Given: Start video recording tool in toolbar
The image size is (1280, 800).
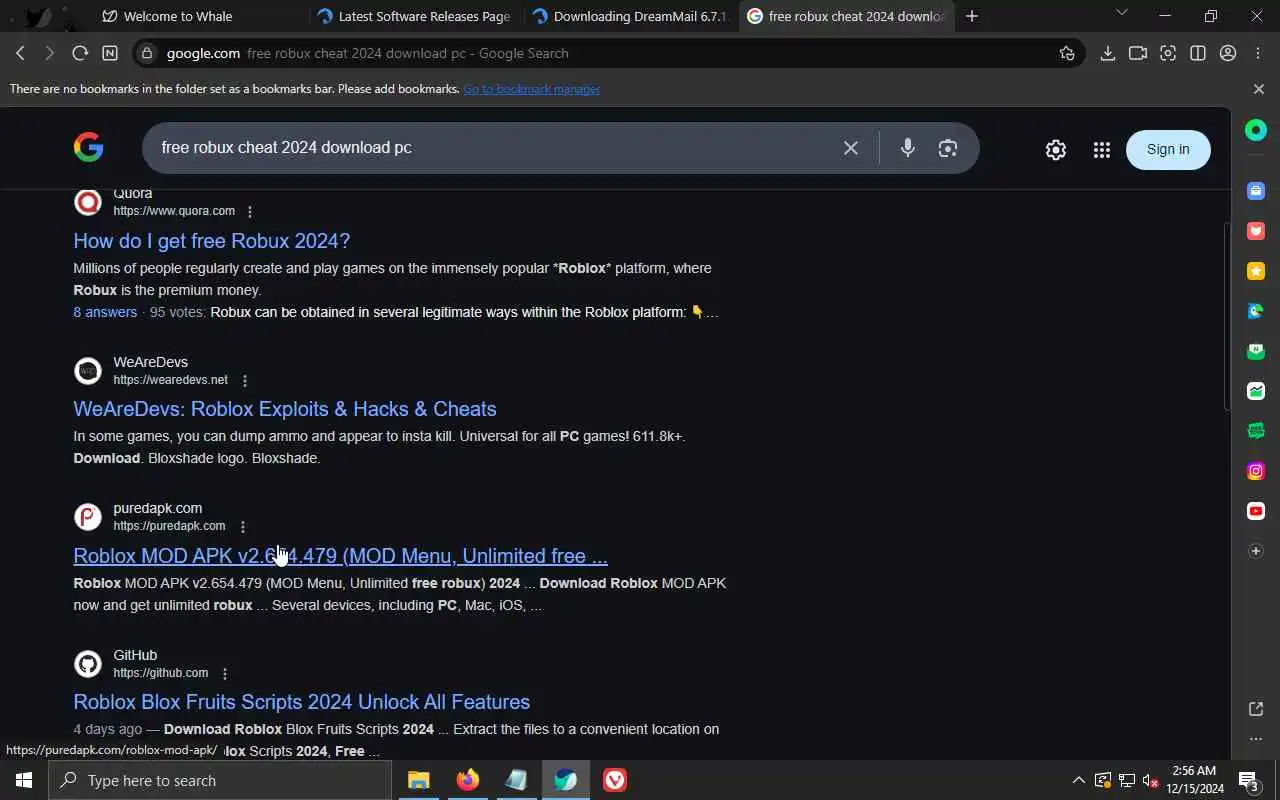Looking at the screenshot, I should click(x=1137, y=53).
